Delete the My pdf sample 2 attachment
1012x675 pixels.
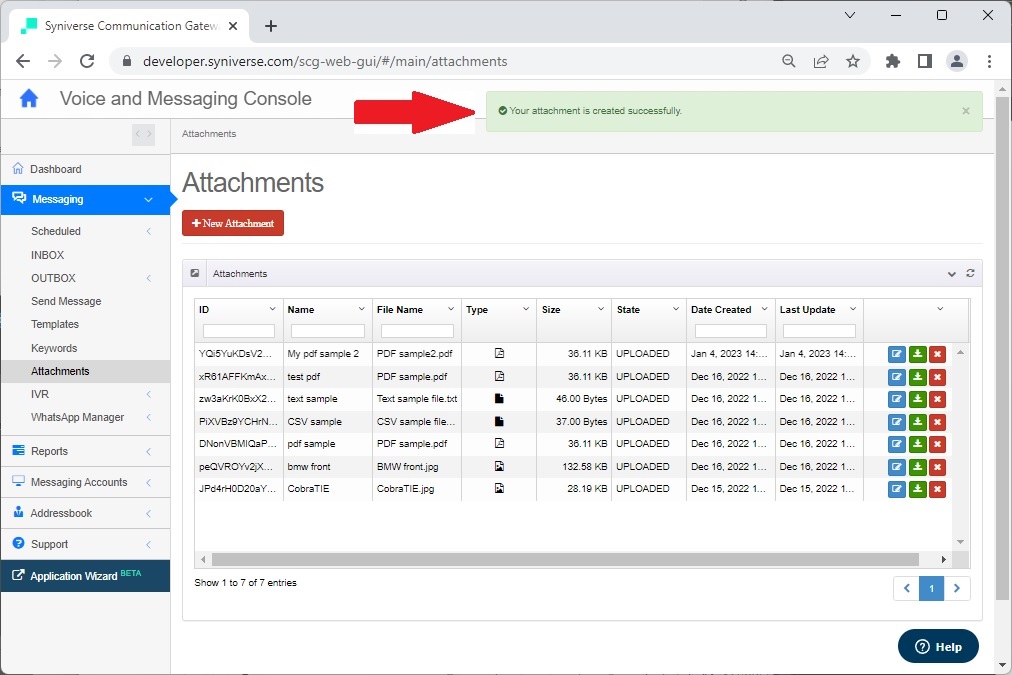(x=938, y=354)
